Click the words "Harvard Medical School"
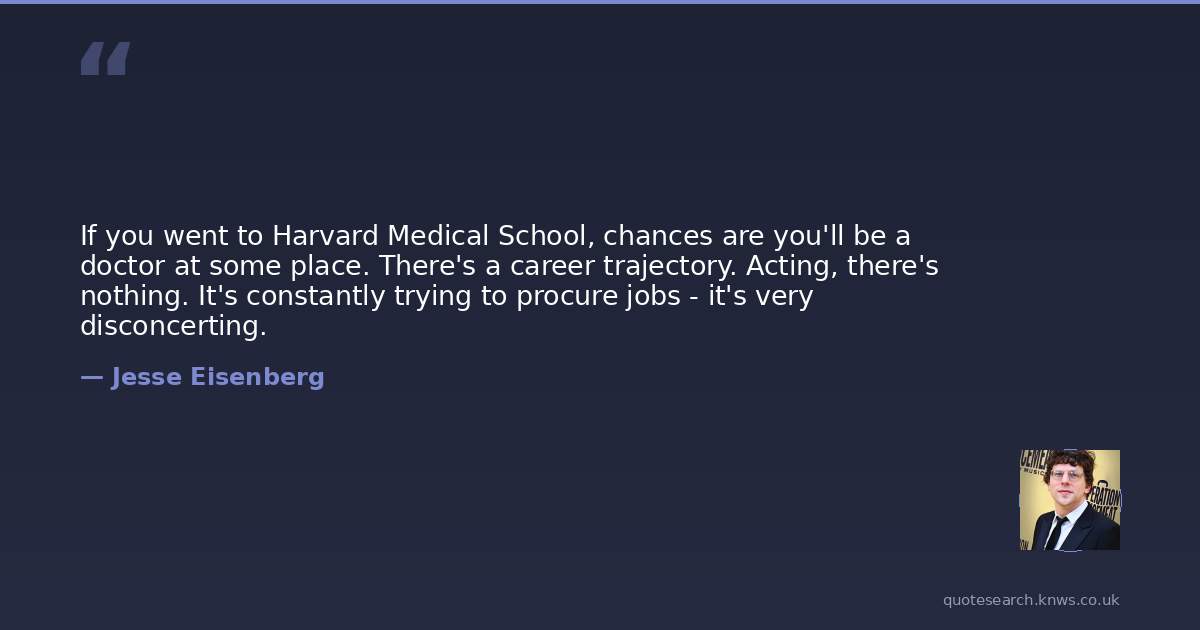This screenshot has height=630, width=1200. coord(433,236)
